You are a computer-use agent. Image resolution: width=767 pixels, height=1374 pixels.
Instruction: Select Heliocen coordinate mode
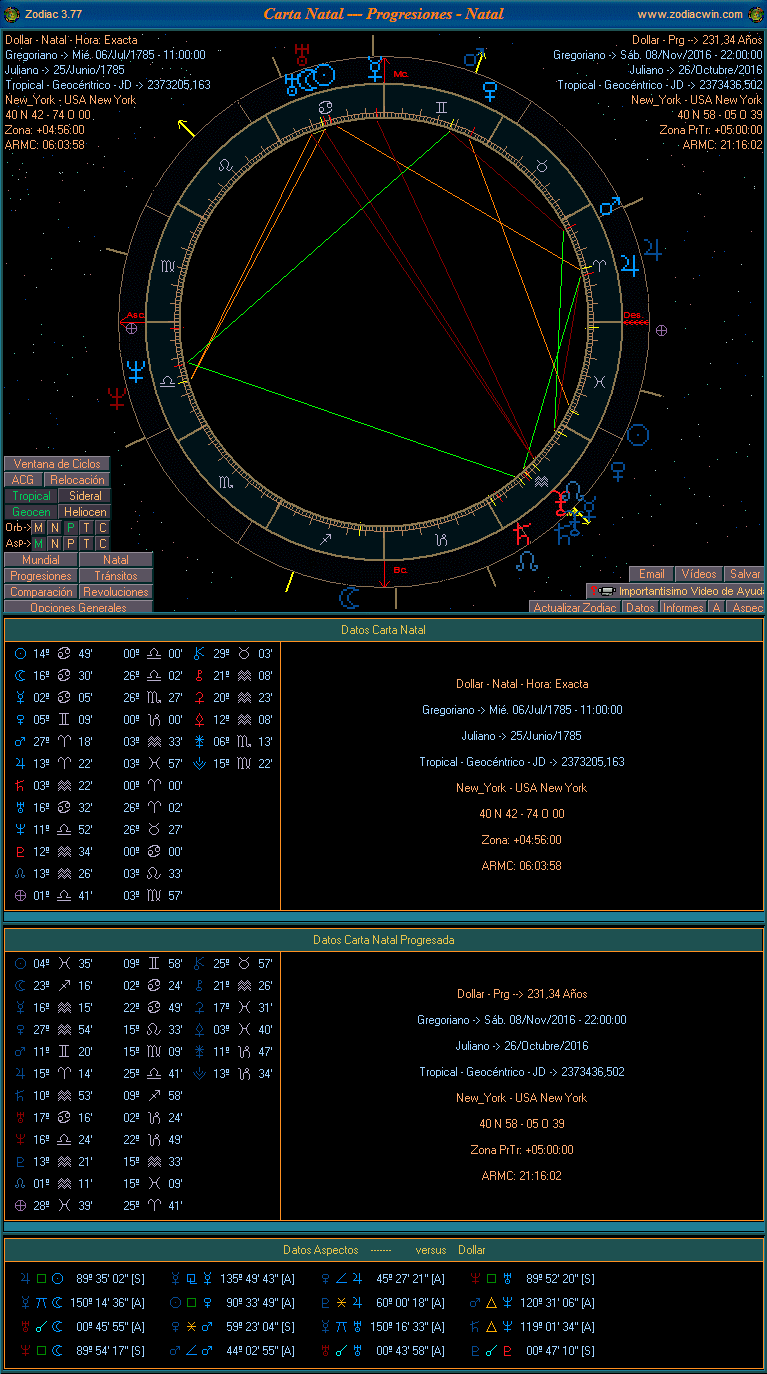click(x=86, y=512)
